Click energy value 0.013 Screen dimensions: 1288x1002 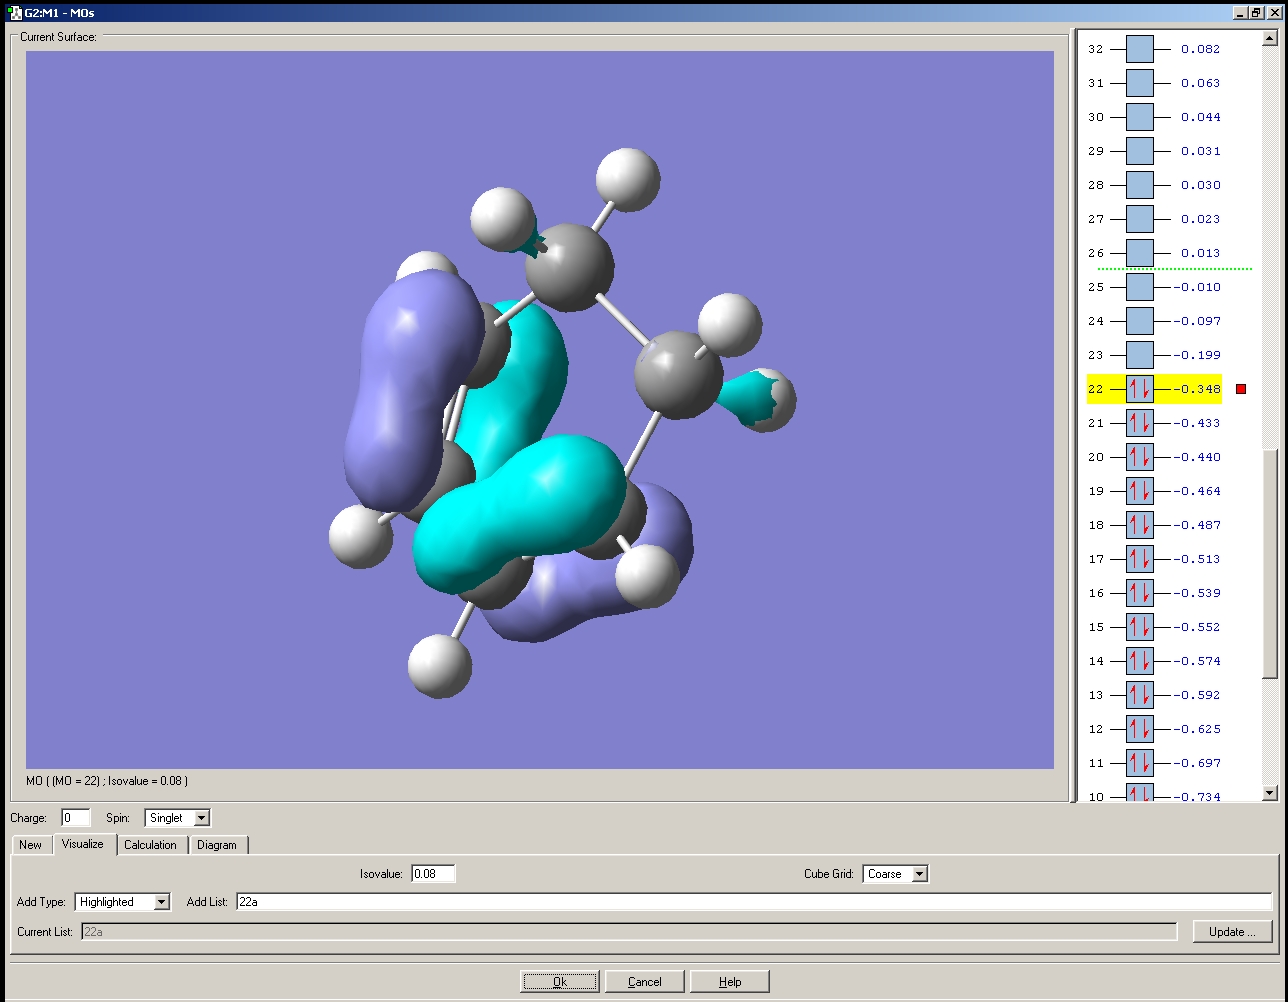1201,253
